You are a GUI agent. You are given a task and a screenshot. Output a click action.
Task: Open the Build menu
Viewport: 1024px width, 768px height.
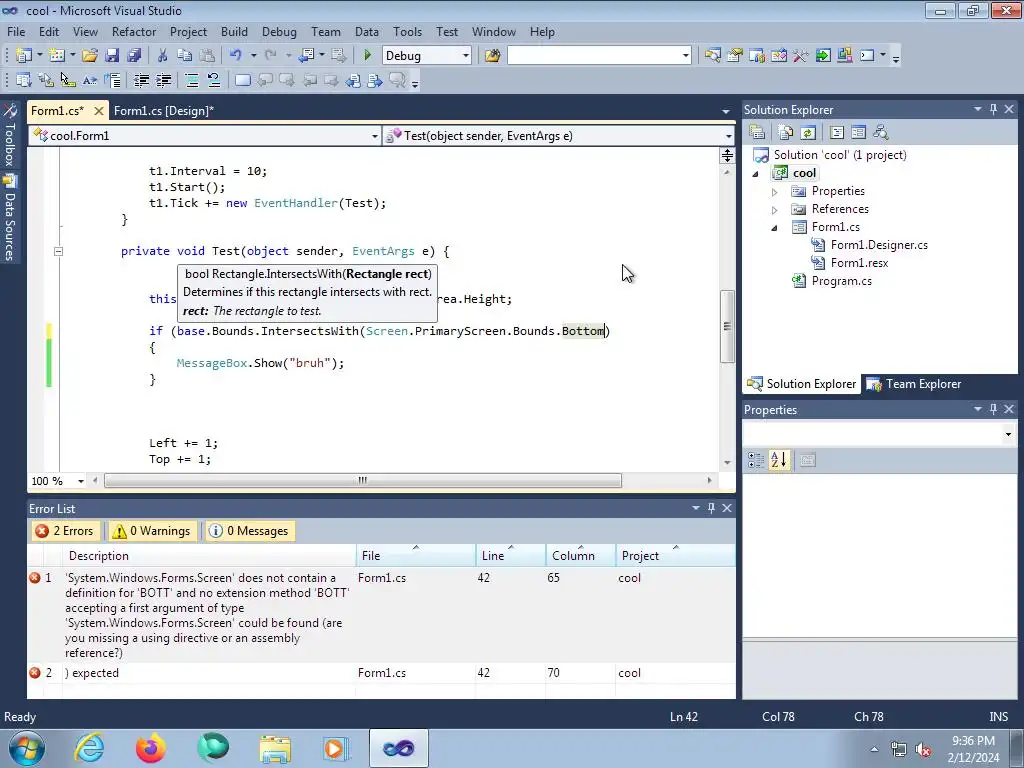click(x=234, y=31)
